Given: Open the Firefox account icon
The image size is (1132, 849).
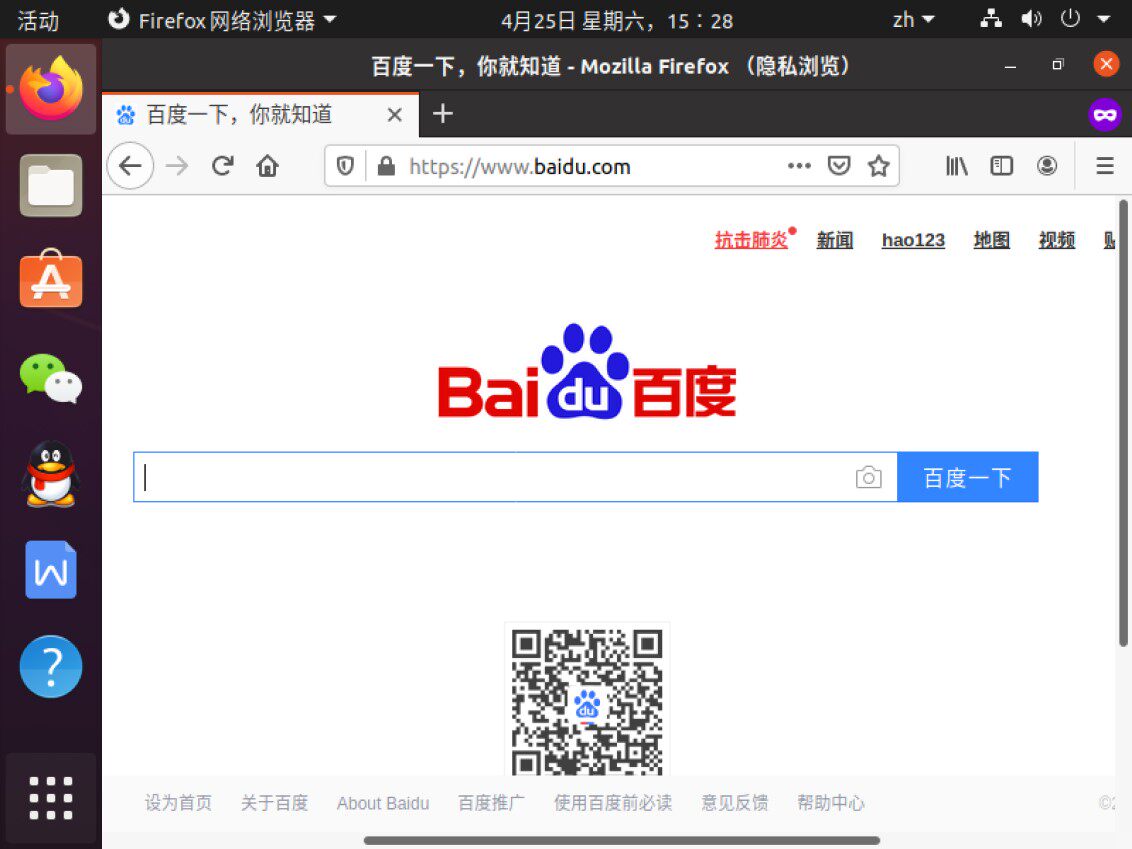Looking at the screenshot, I should [1047, 166].
